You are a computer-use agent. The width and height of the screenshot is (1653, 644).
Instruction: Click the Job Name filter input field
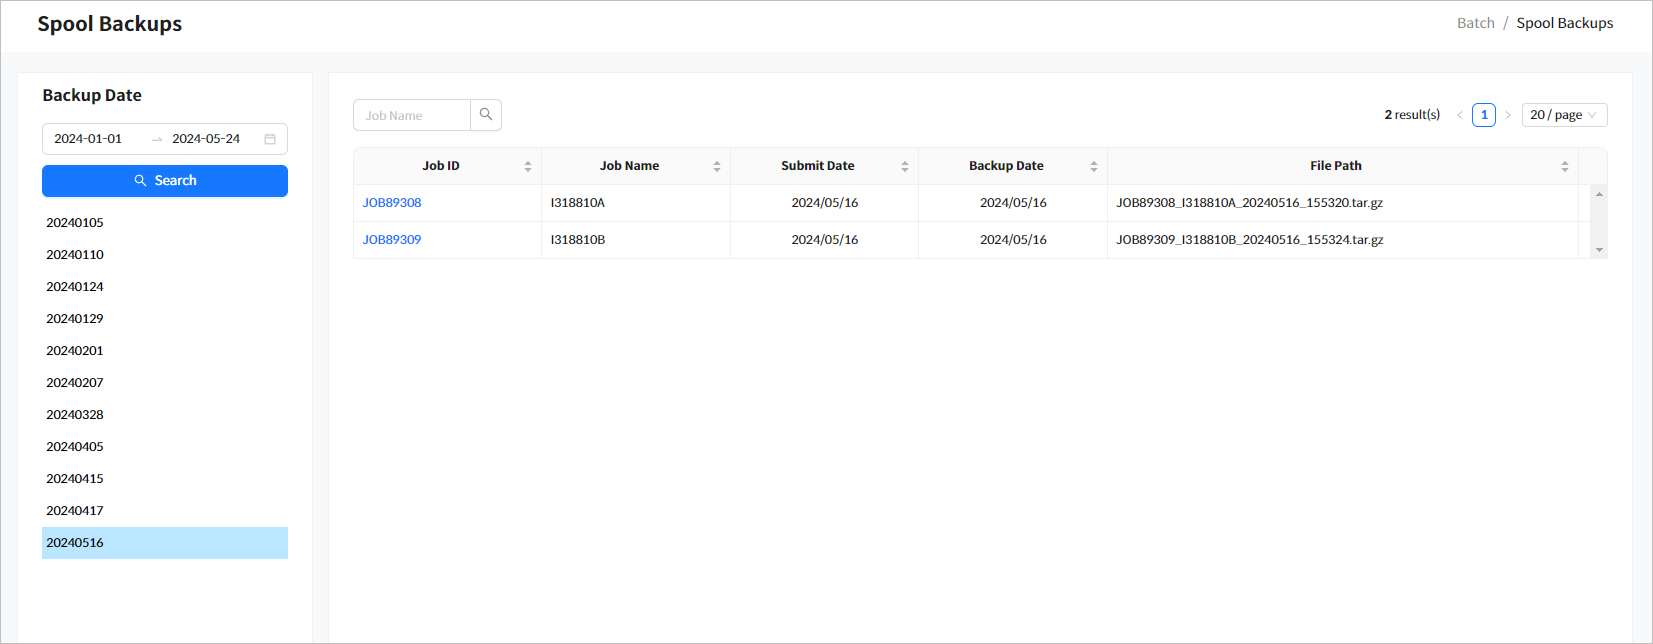[412, 115]
